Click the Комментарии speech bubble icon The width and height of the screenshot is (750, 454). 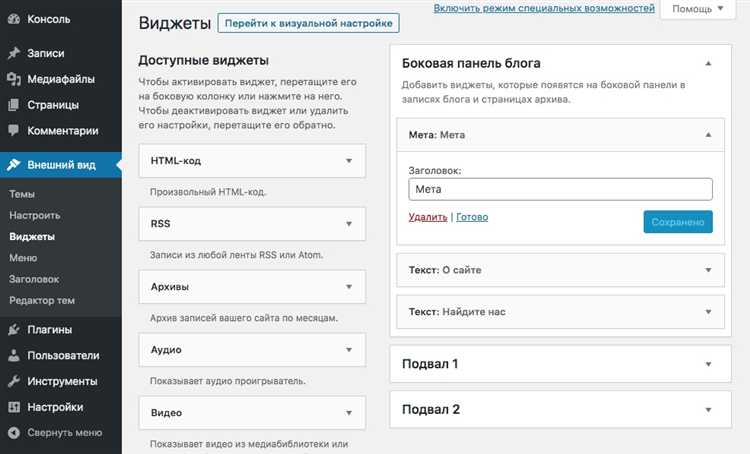(x=14, y=131)
